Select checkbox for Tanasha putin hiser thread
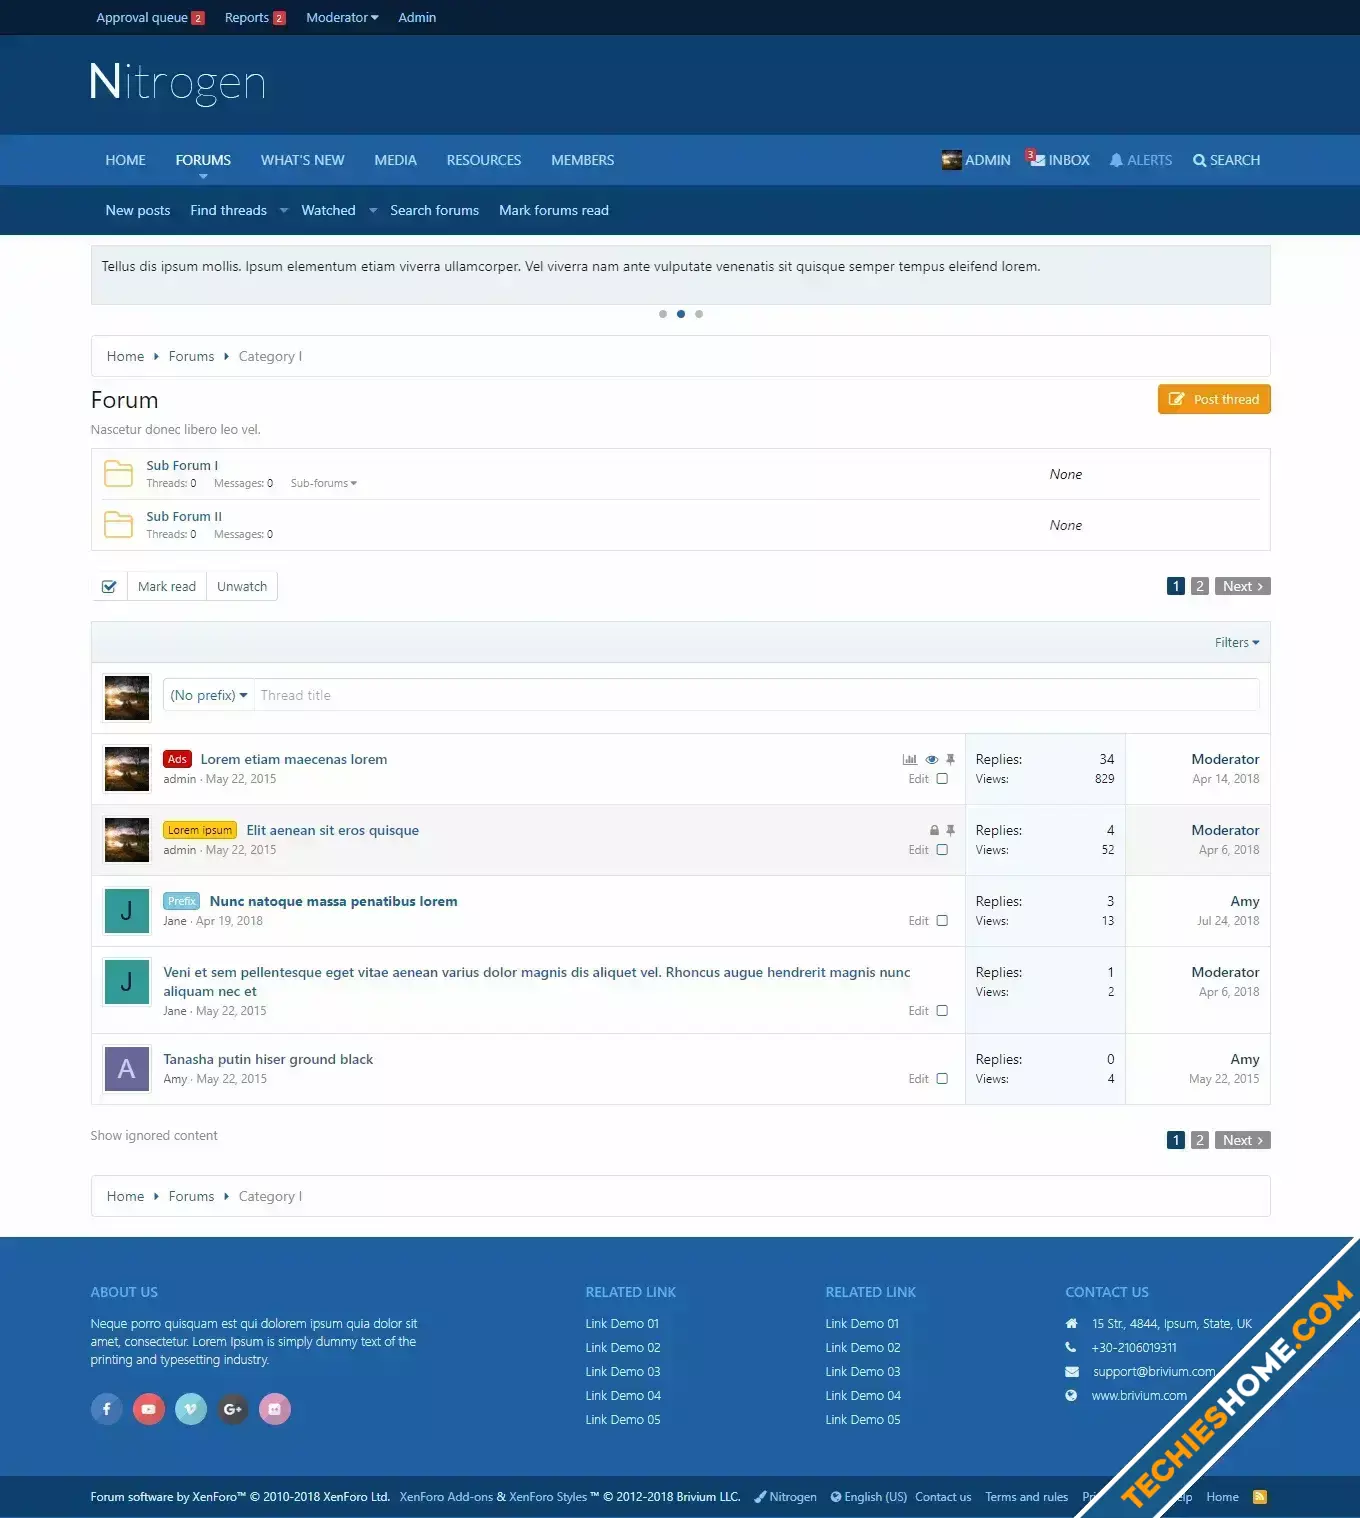Screen dimensions: 1360x1518 (x=942, y=1079)
